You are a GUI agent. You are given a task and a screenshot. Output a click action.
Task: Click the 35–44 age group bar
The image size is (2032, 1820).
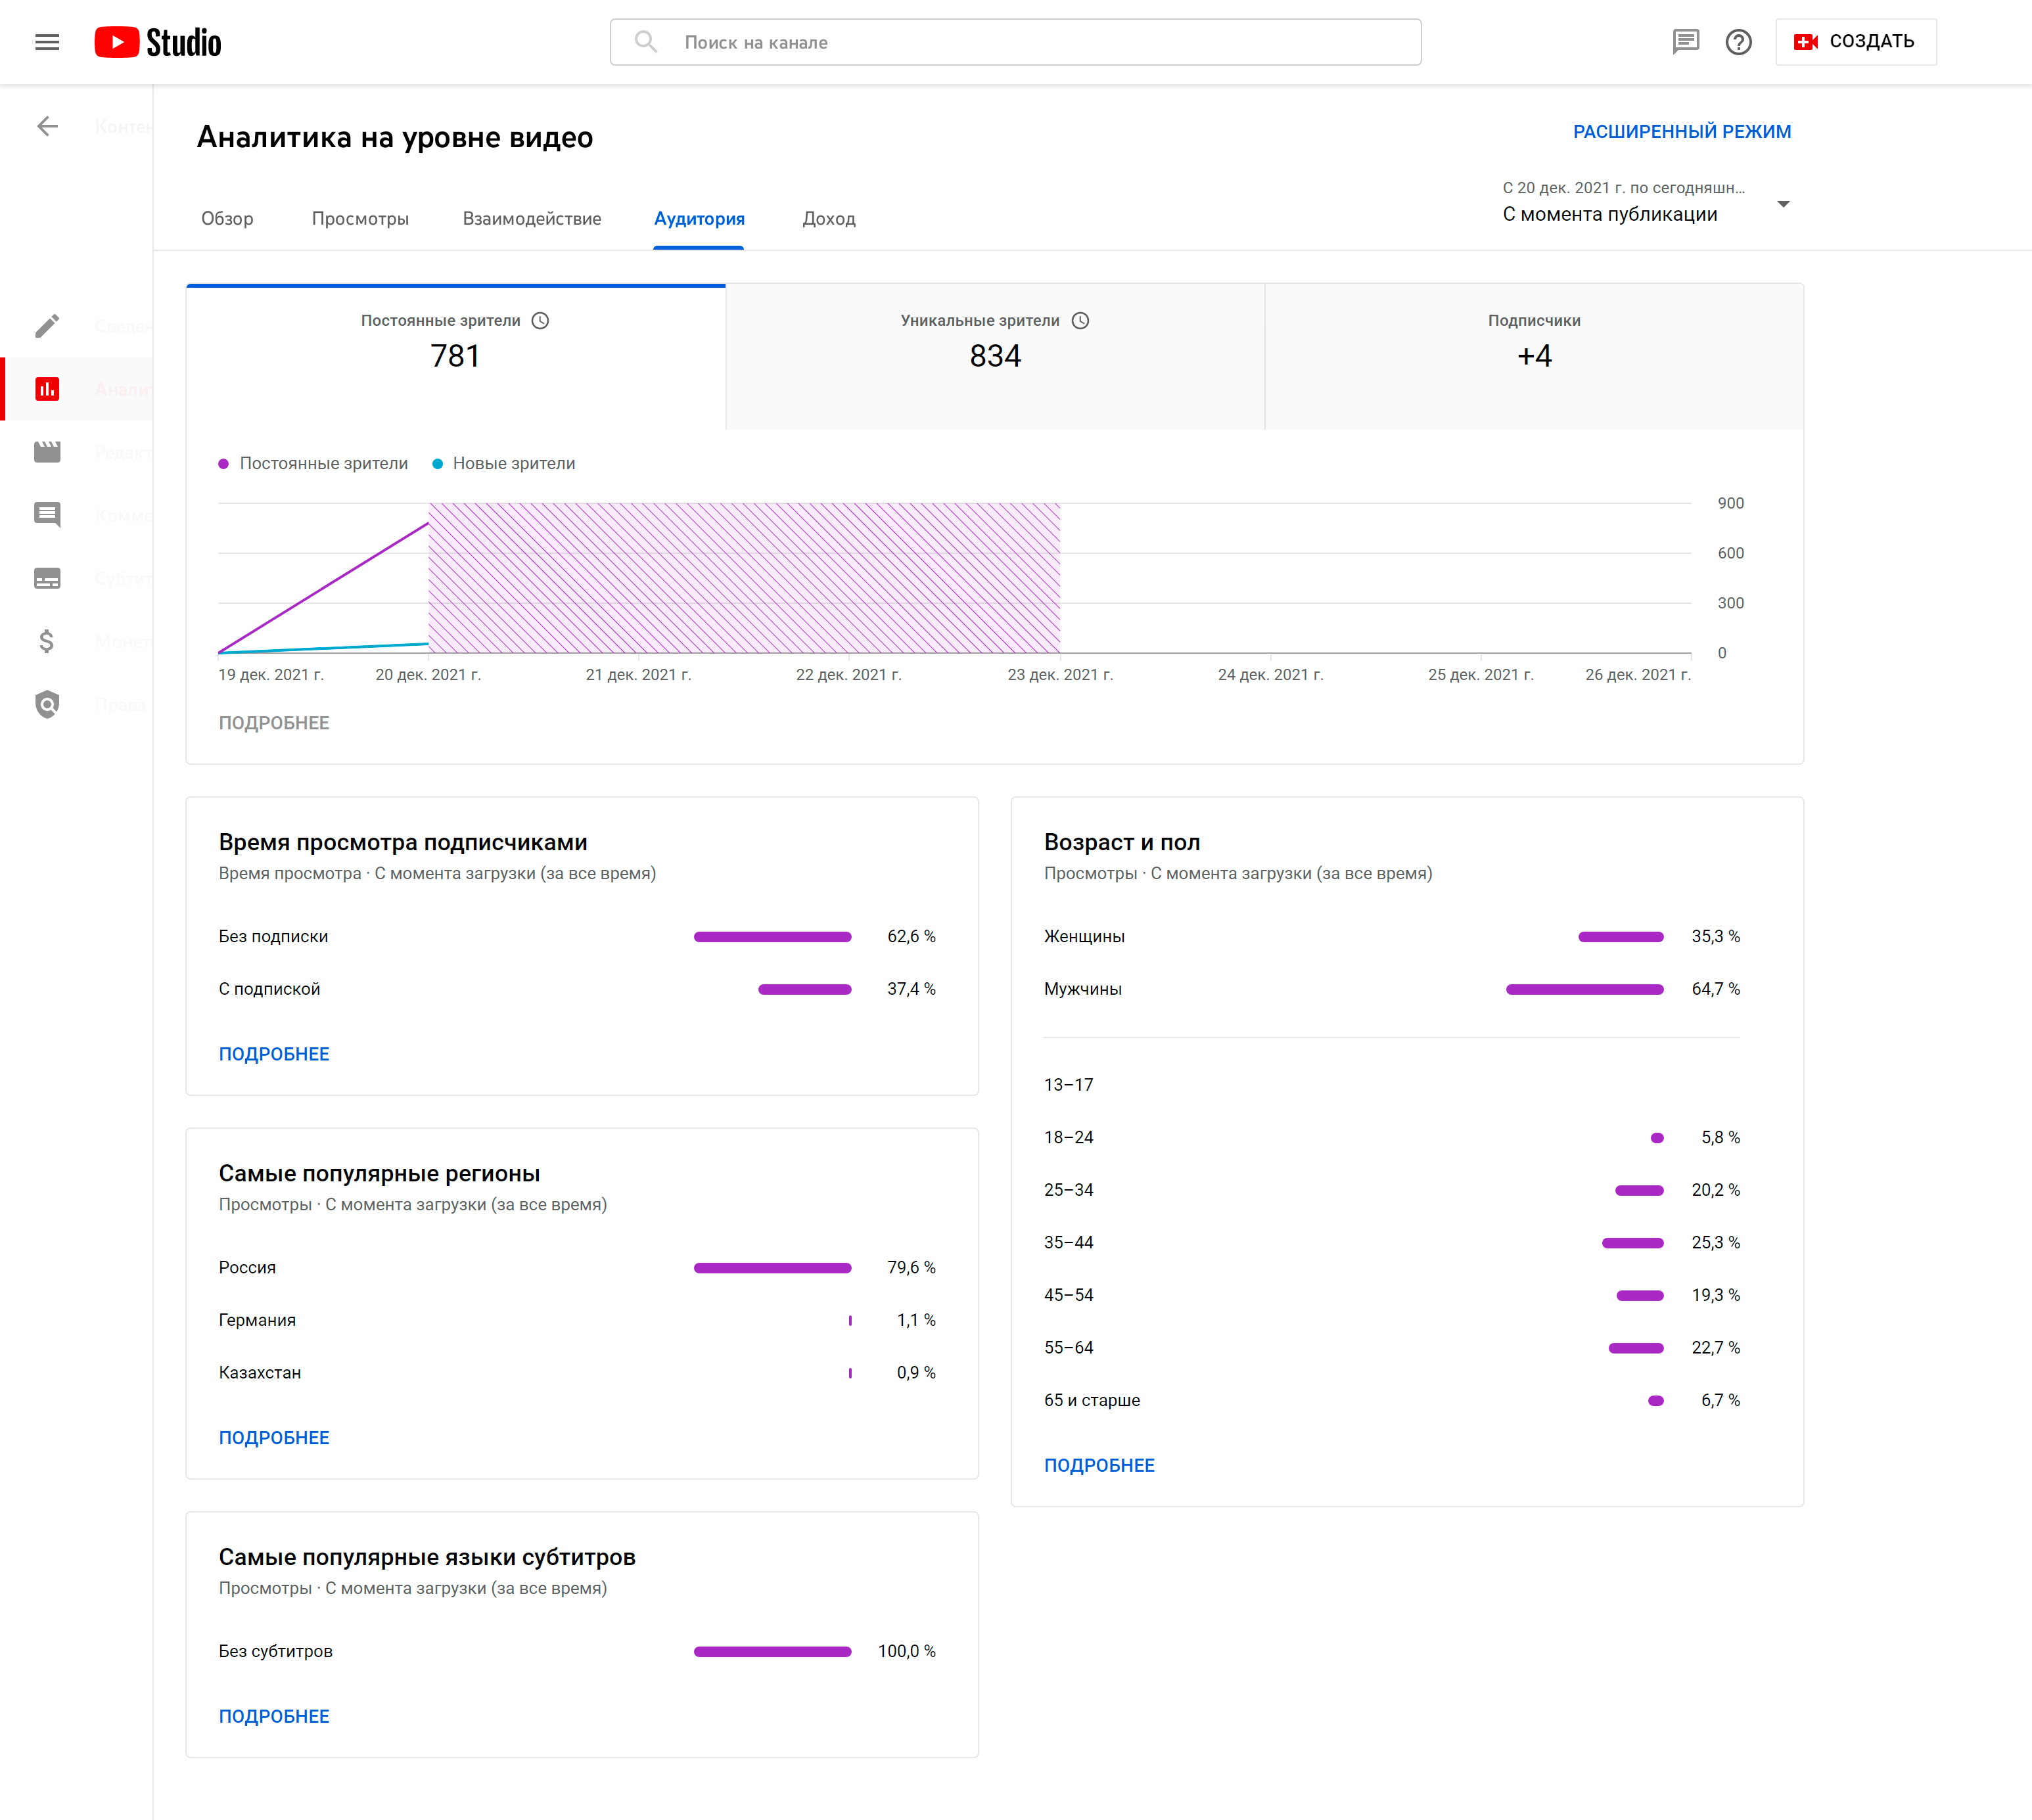coord(1633,1243)
